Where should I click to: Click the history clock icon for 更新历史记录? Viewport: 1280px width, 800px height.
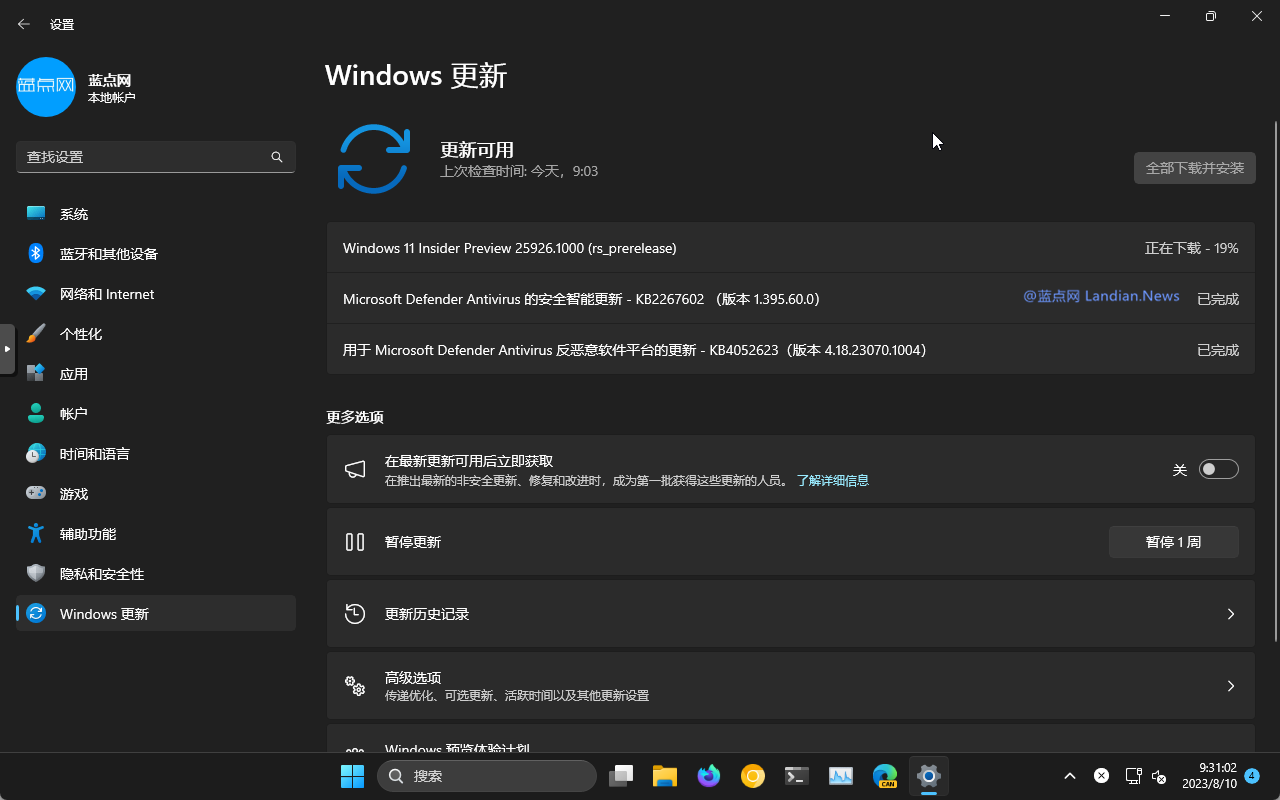355,614
